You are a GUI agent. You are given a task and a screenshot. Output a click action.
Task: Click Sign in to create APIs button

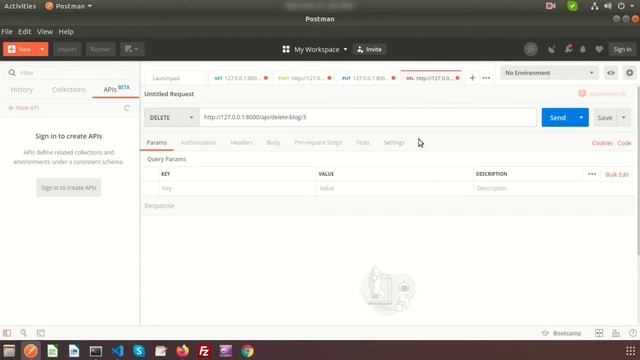(x=69, y=188)
